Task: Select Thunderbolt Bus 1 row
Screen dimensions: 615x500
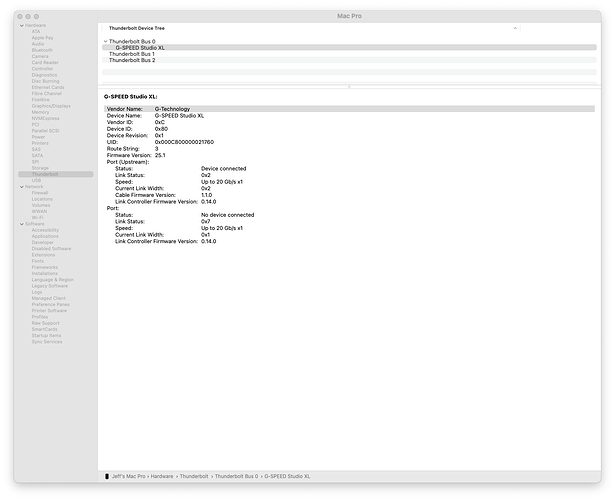Action: tap(349, 54)
